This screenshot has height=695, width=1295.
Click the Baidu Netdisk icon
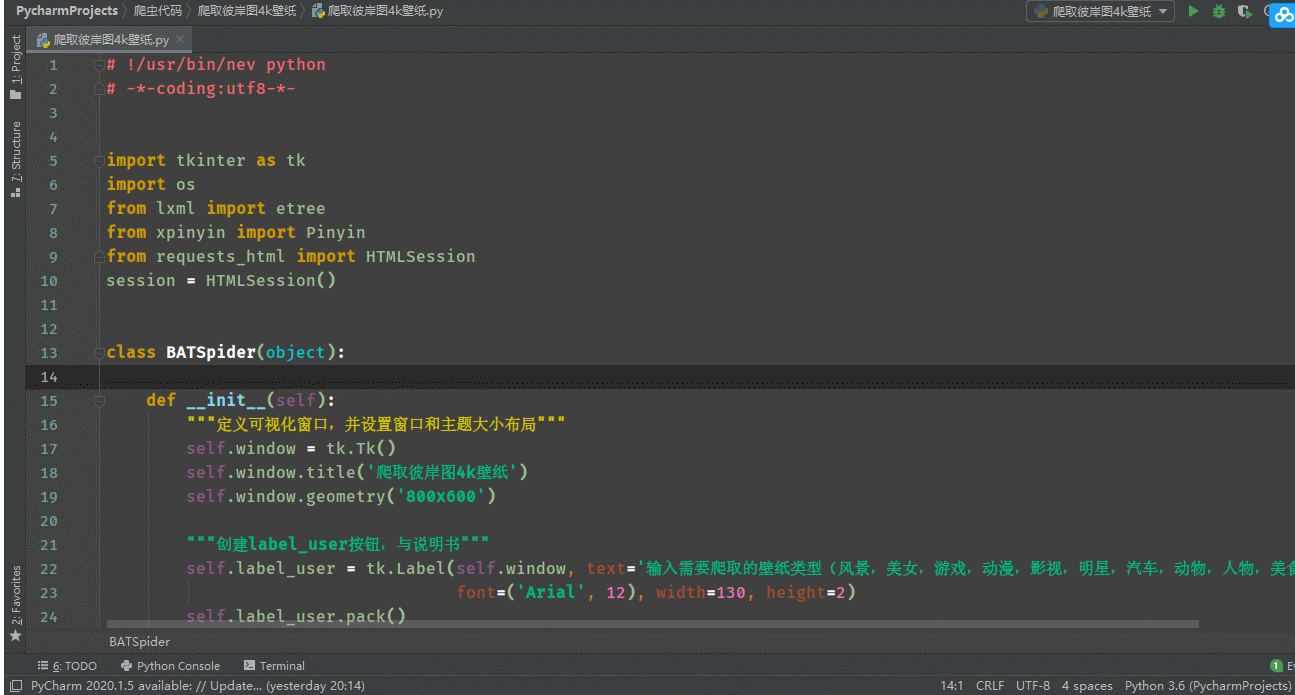1282,14
